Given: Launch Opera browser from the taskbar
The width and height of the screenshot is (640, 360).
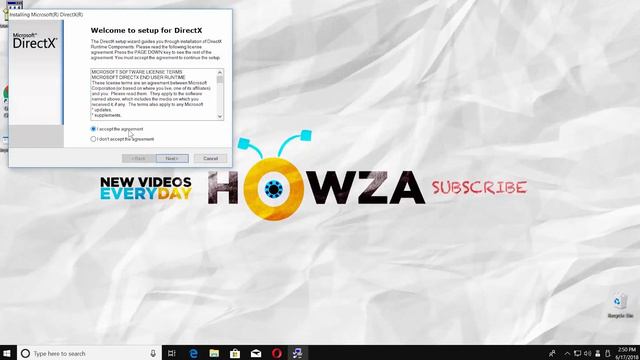Looking at the screenshot, I should pyautogui.click(x=277, y=353).
